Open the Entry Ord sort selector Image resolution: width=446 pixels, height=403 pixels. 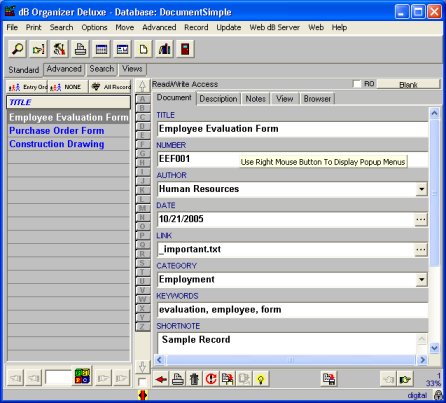(x=27, y=87)
